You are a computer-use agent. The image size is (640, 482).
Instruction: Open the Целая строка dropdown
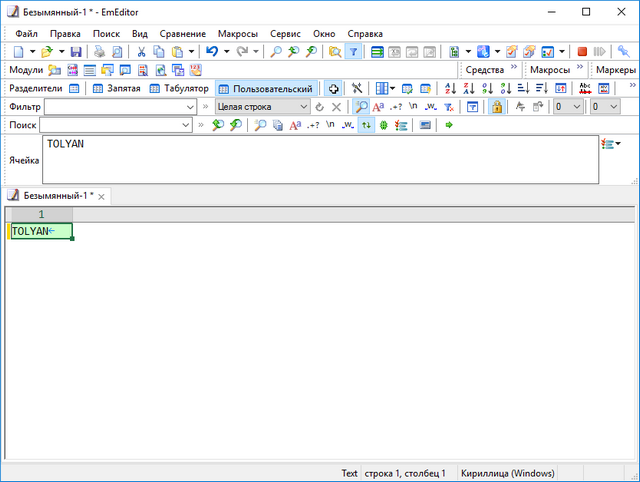(303, 107)
